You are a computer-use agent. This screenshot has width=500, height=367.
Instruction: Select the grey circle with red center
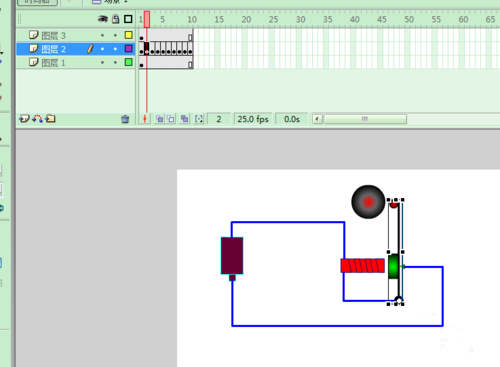click(368, 202)
